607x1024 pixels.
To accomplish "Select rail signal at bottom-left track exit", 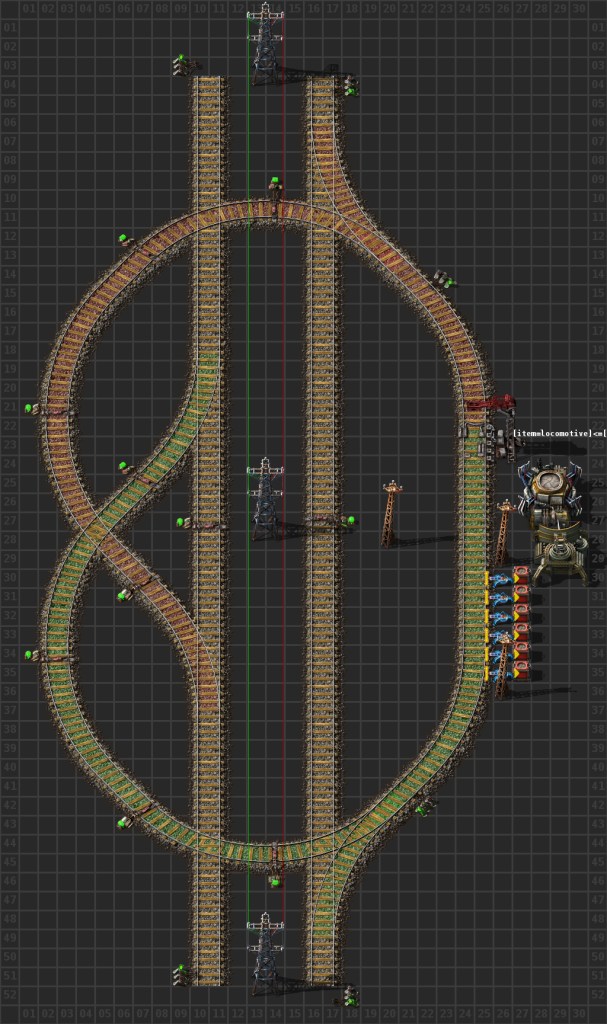I will (x=182, y=976).
